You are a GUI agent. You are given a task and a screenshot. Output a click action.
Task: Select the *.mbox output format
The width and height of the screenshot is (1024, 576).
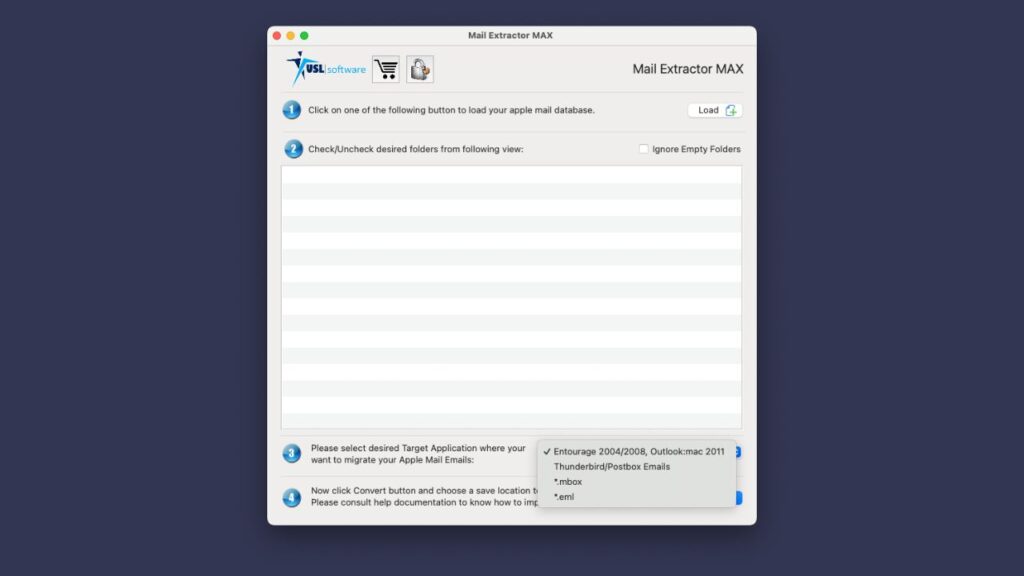point(569,481)
